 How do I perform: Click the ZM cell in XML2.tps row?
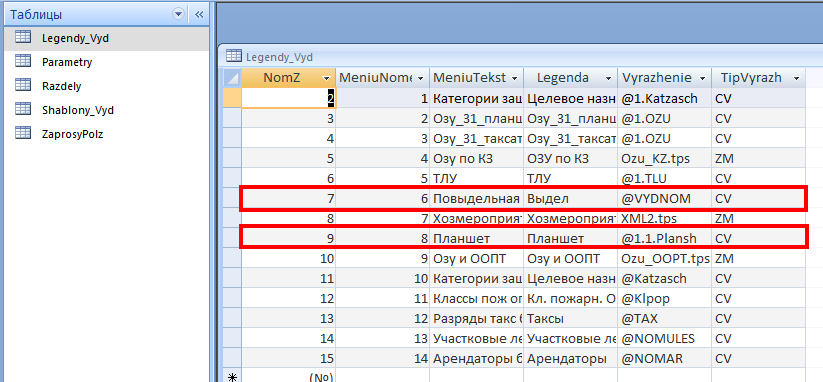point(759,218)
